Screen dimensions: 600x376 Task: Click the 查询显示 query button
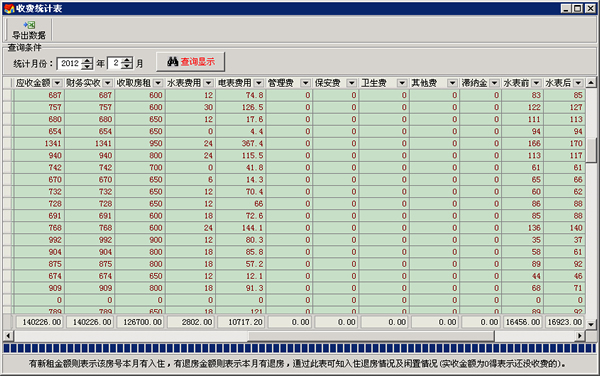(191, 62)
